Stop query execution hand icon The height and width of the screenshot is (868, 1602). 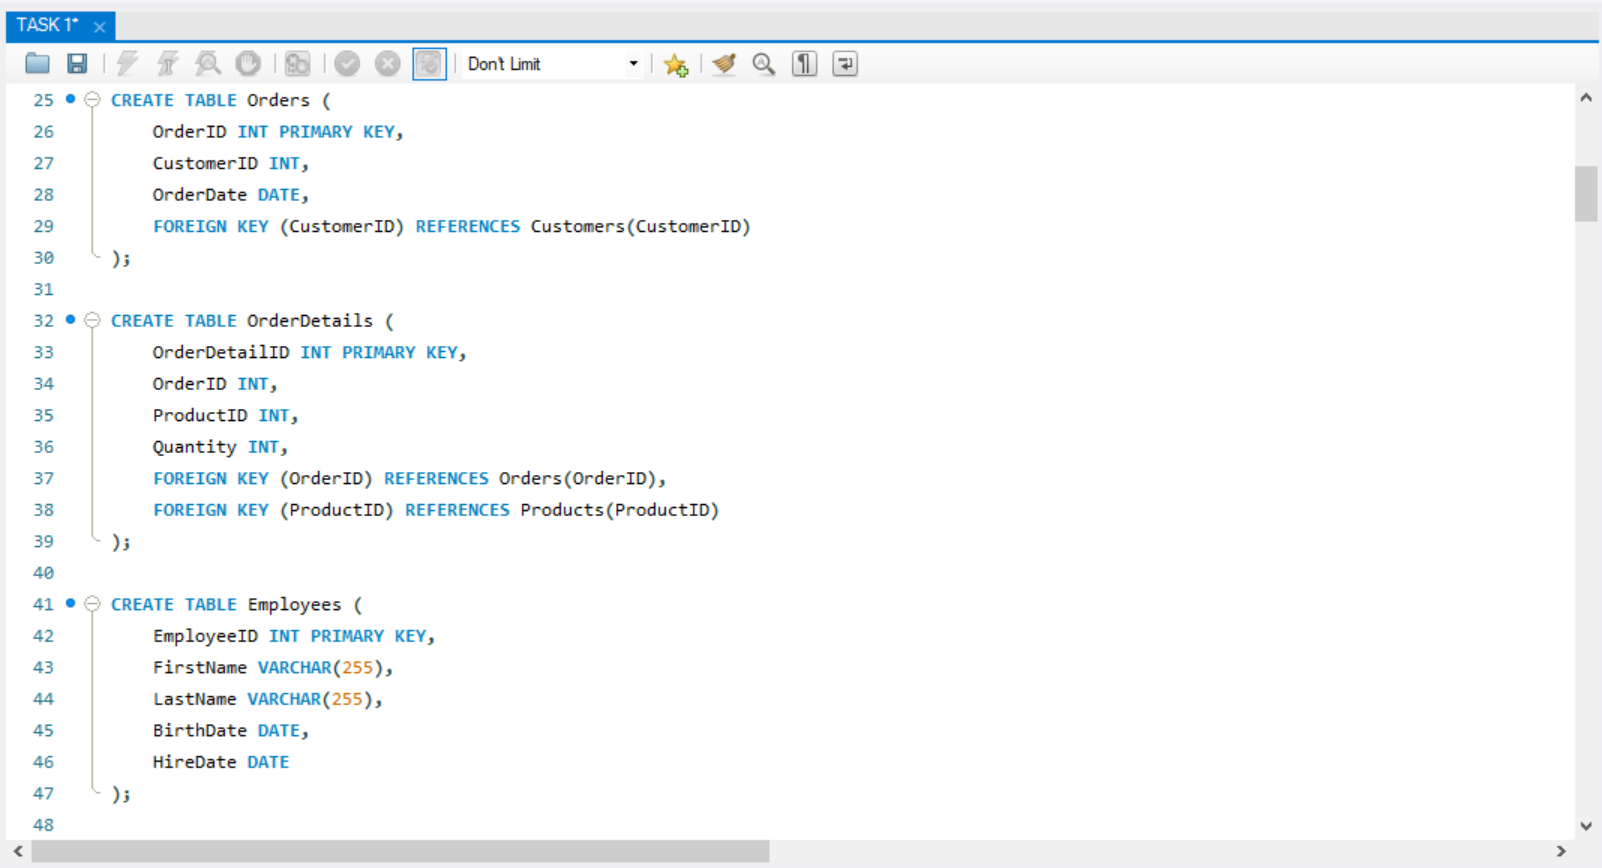248,64
